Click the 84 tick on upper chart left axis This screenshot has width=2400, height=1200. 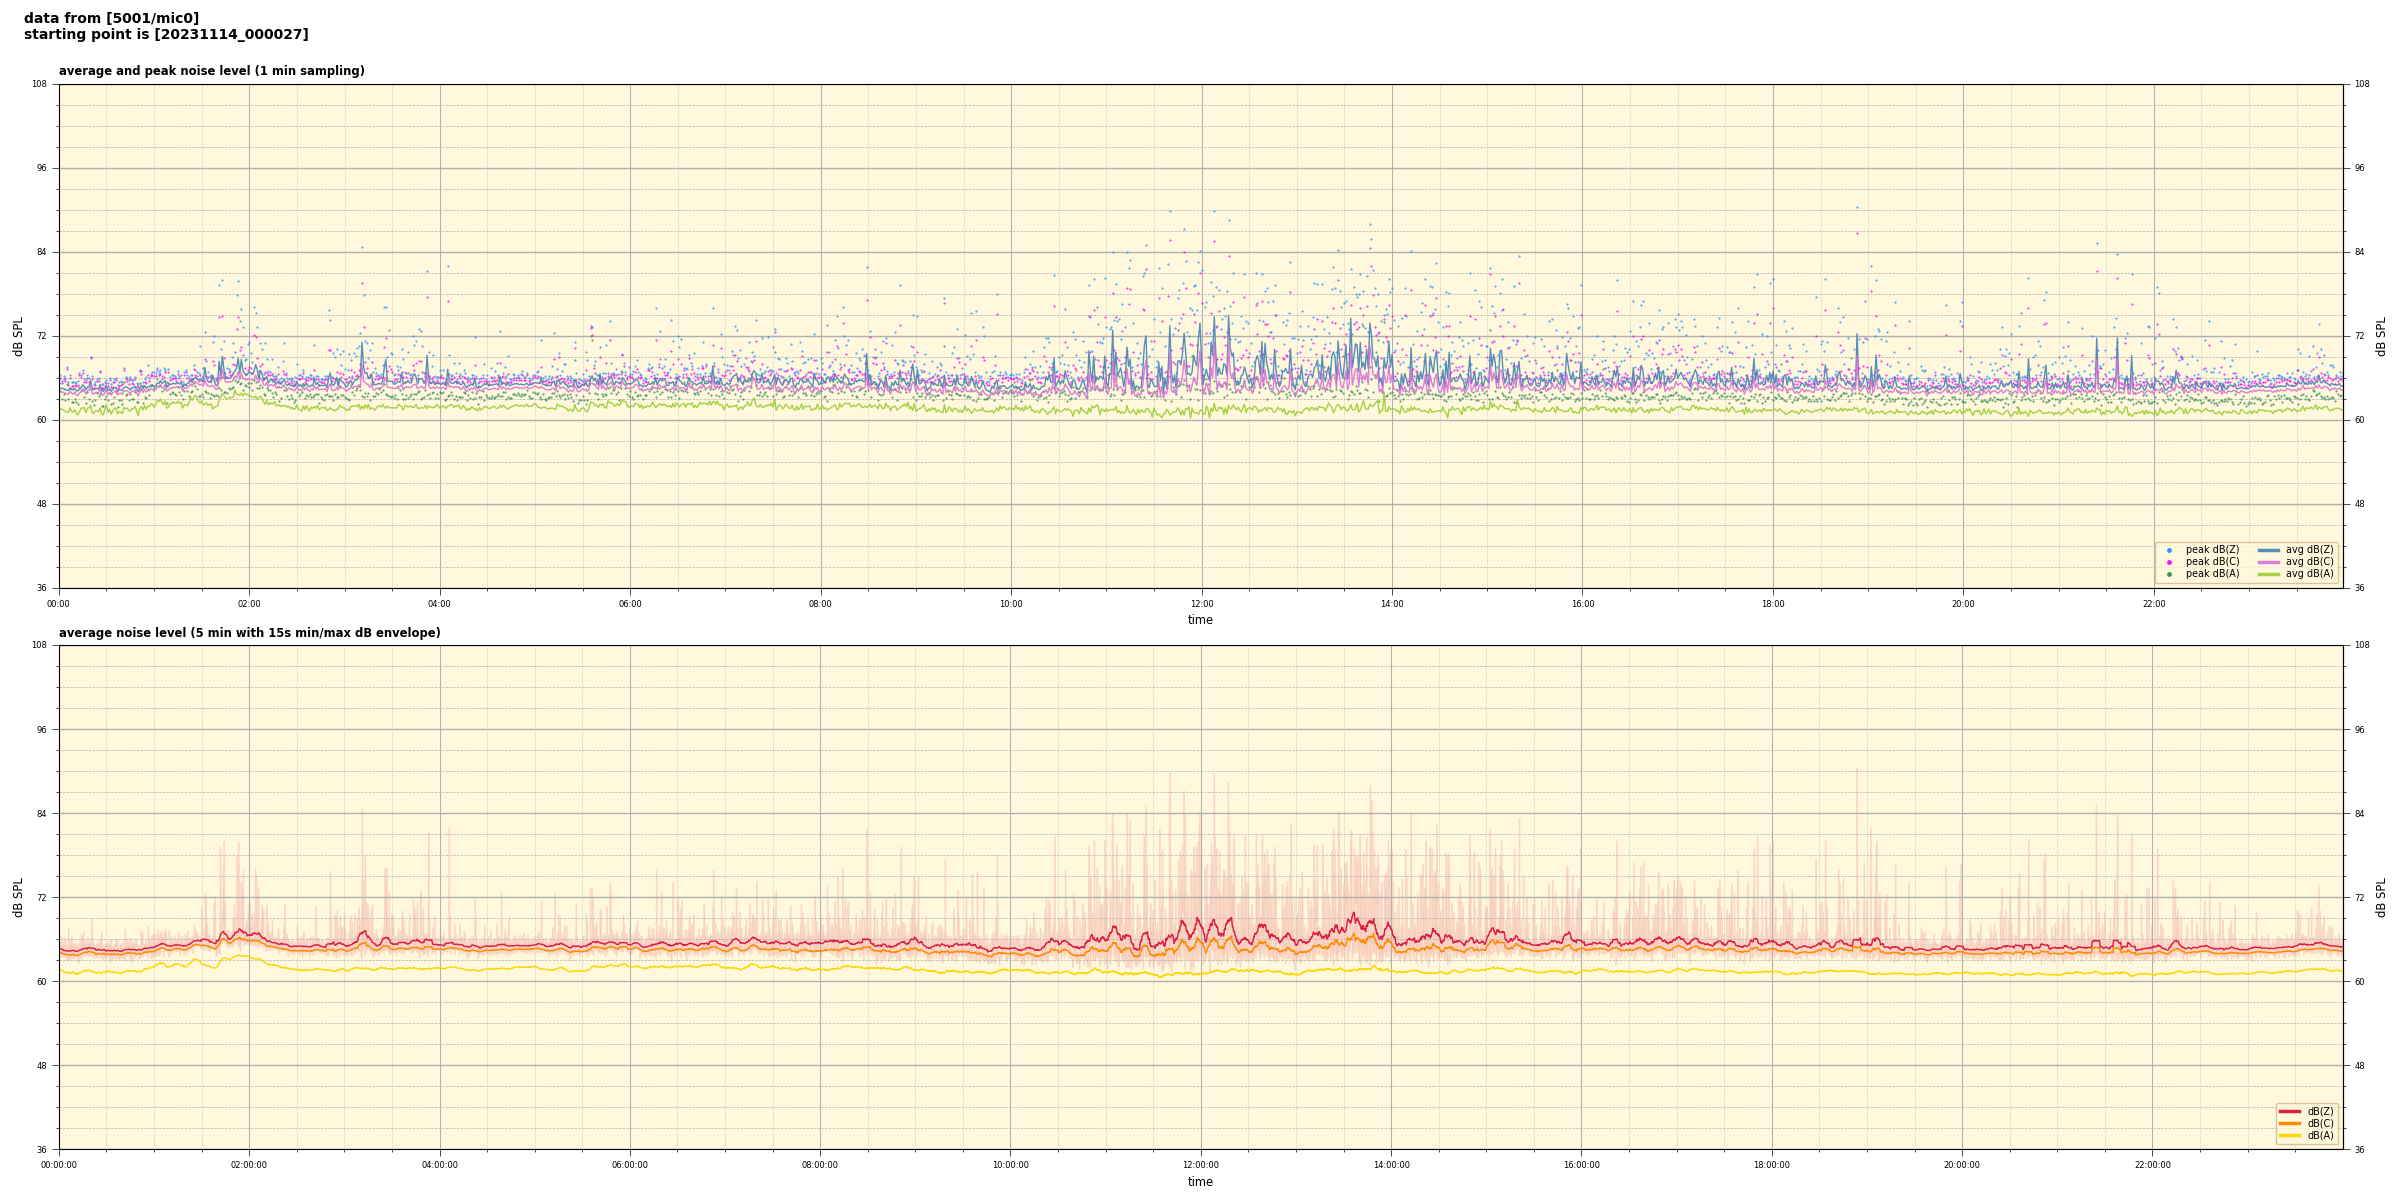point(42,252)
